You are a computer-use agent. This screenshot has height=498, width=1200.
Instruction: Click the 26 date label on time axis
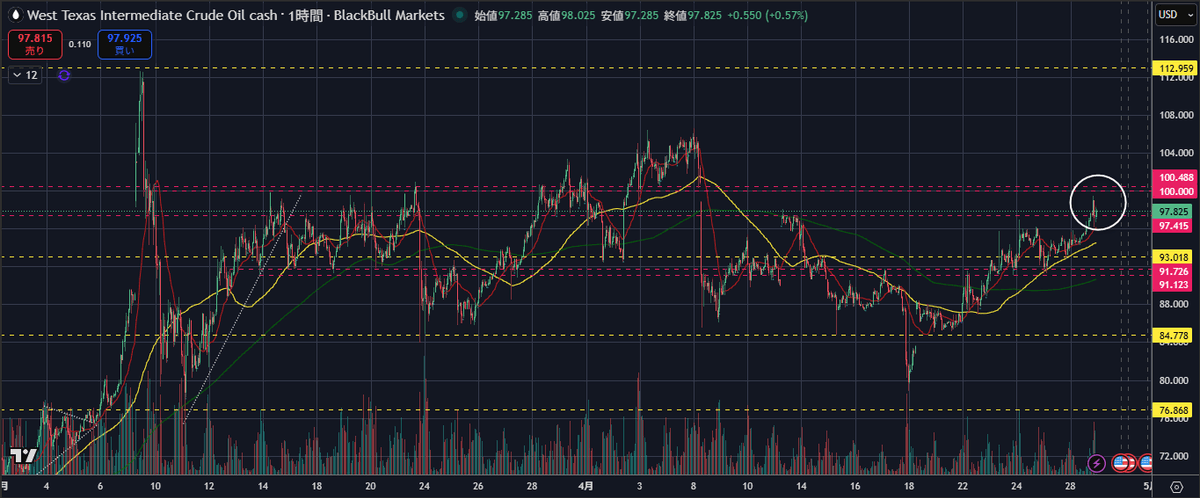pos(478,485)
